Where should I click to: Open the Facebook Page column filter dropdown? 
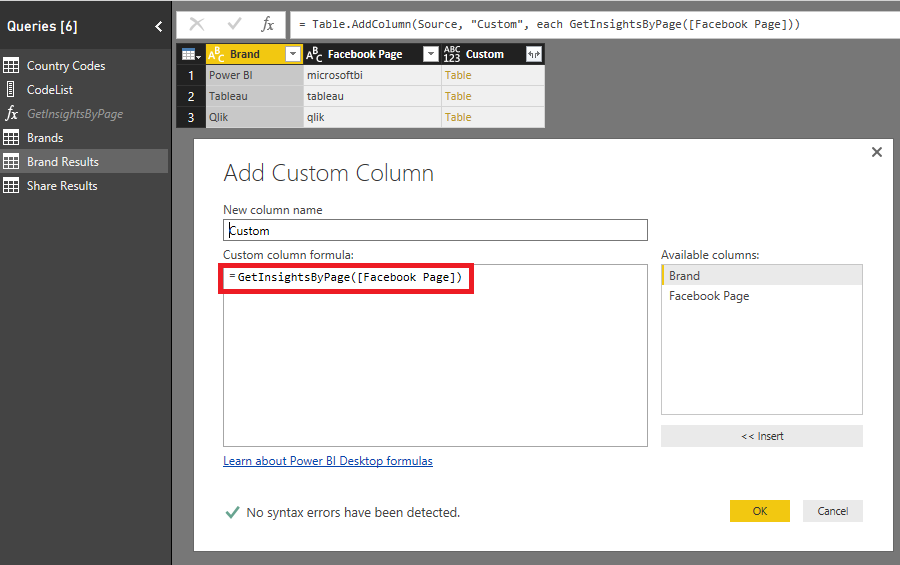[430, 54]
